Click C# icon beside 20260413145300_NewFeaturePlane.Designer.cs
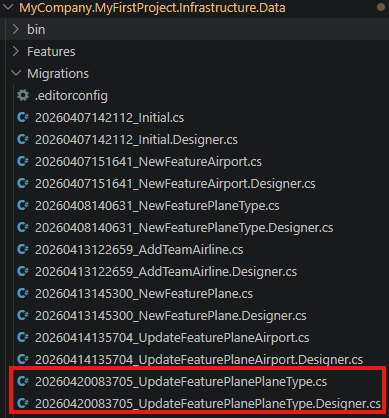The height and width of the screenshot is (418, 389). click(x=23, y=316)
